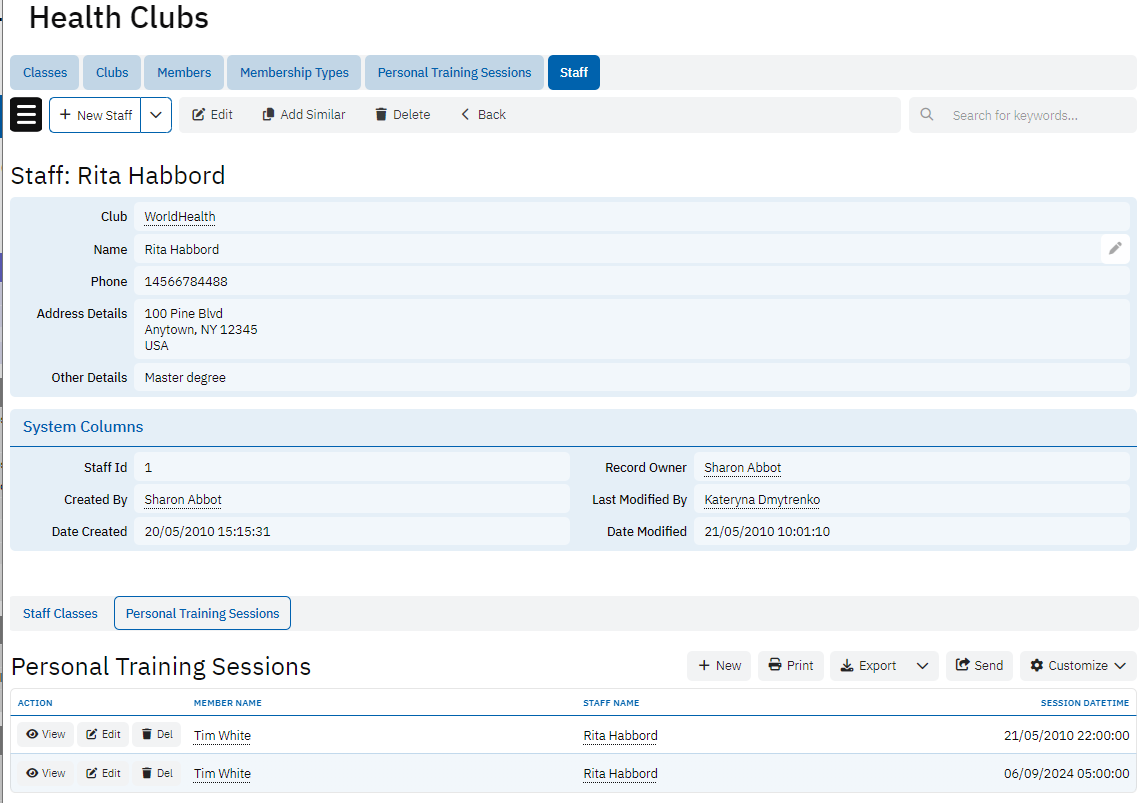Switch to the Members tab
Image resolution: width=1142 pixels, height=803 pixels.
pyautogui.click(x=184, y=73)
